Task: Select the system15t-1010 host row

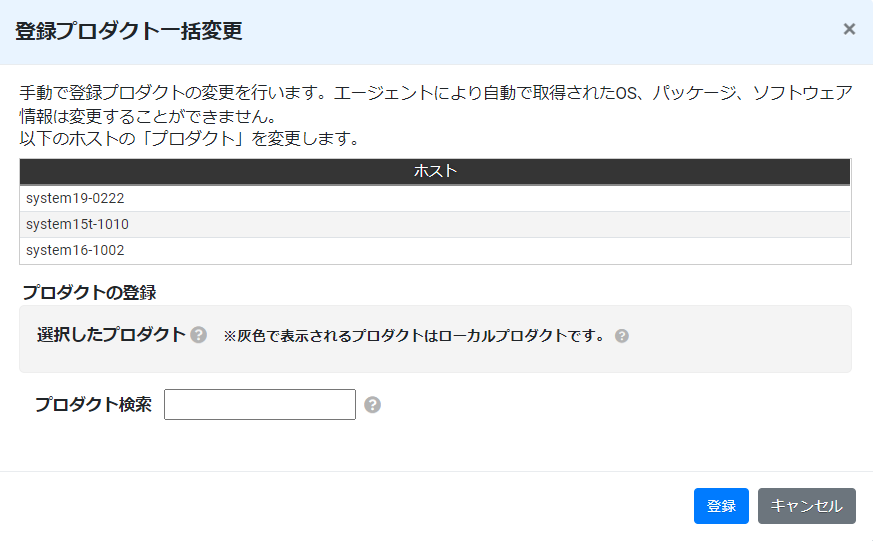Action: coord(435,224)
